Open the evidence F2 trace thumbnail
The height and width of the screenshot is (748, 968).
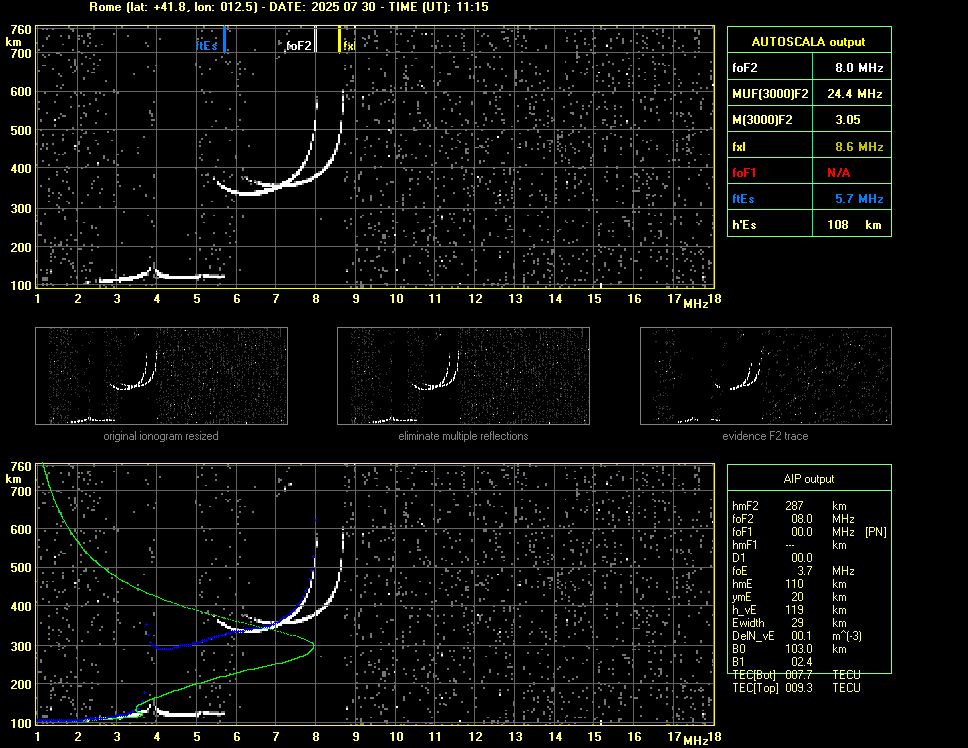766,376
